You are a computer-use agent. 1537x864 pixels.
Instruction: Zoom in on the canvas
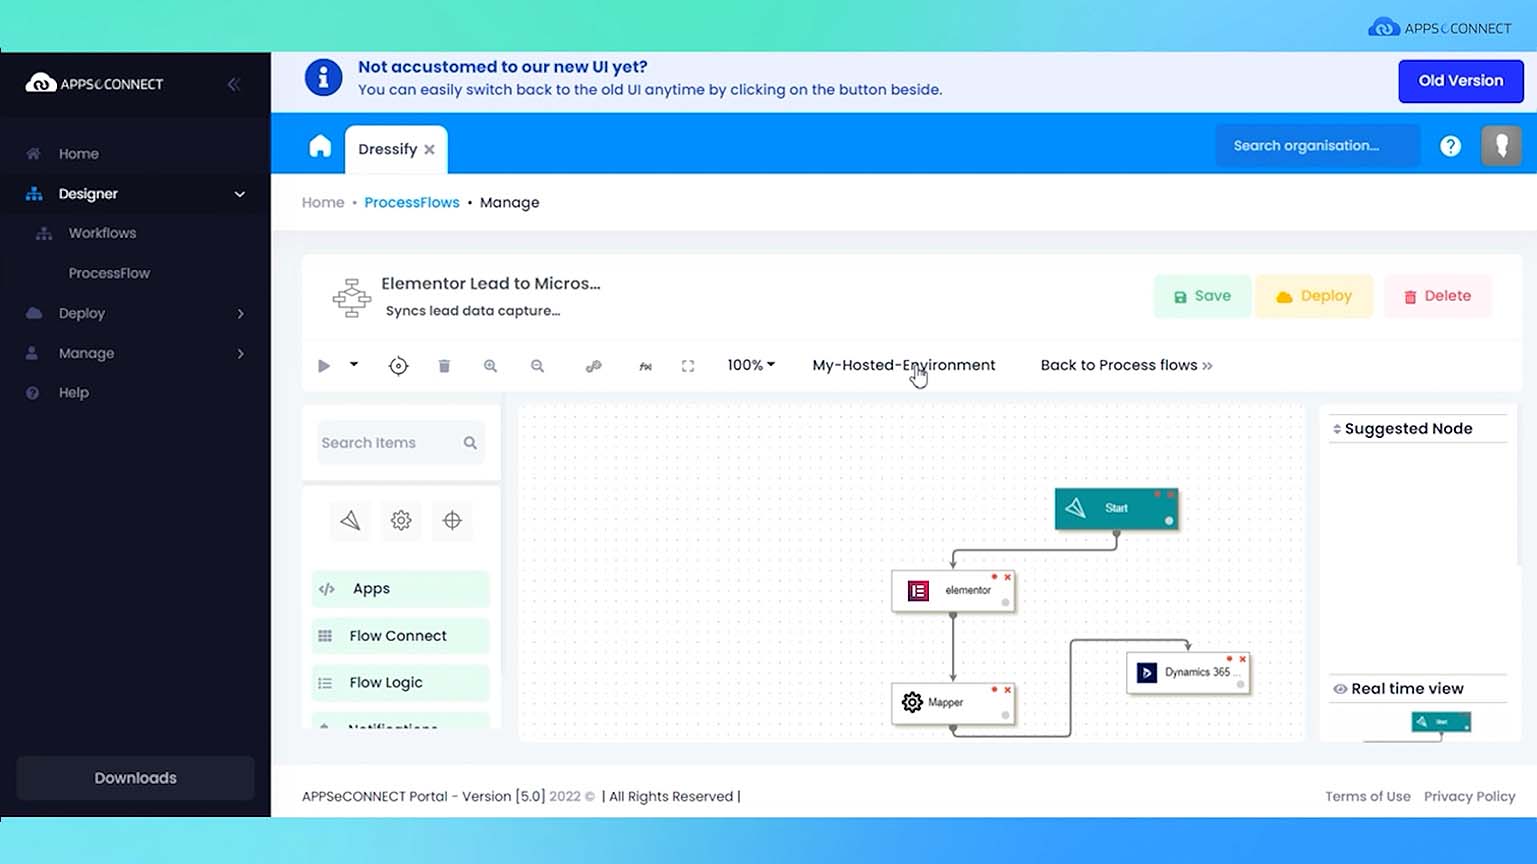(490, 366)
